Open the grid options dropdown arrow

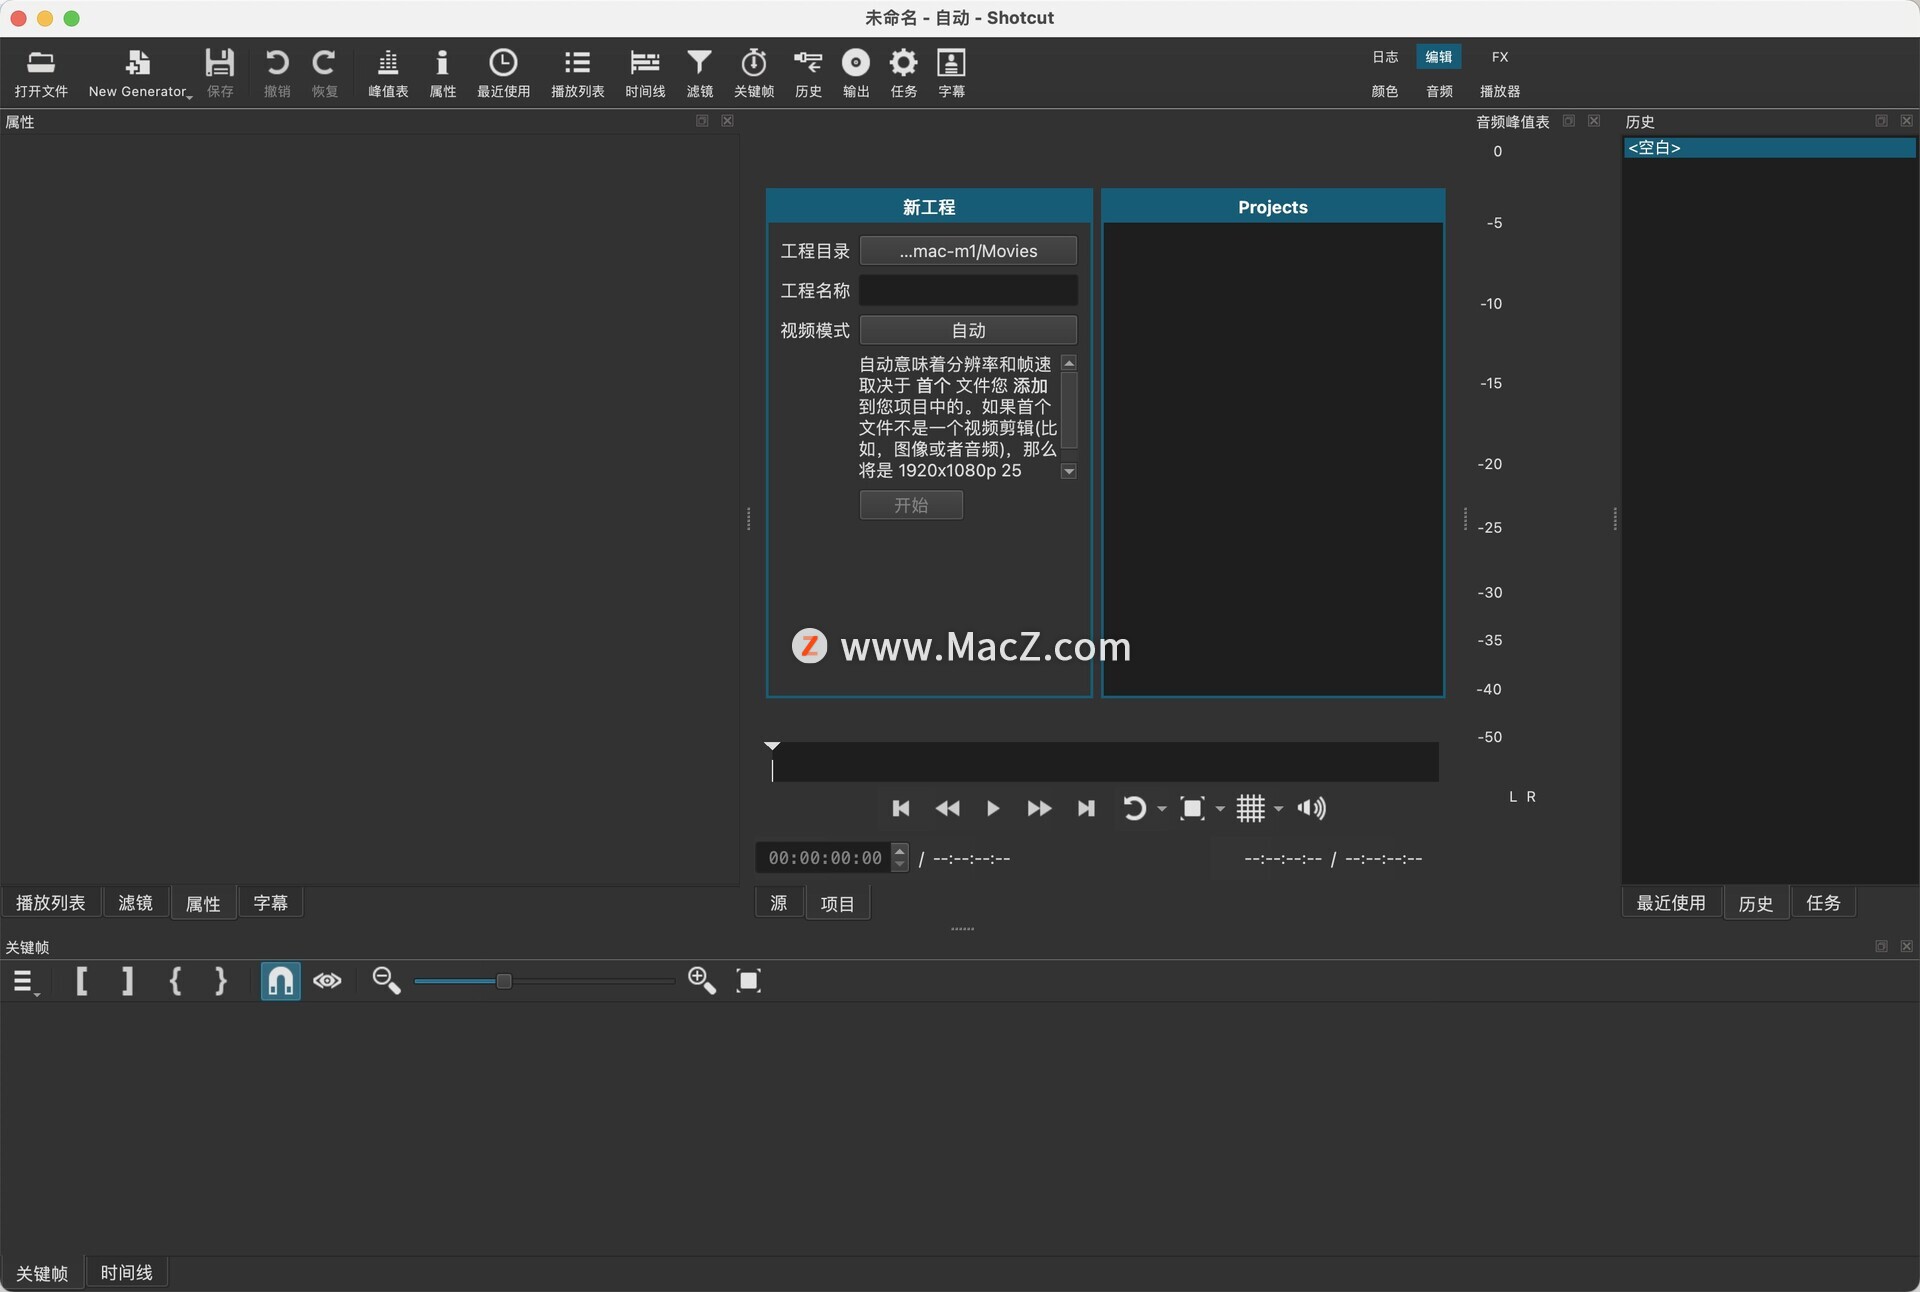[1278, 809]
